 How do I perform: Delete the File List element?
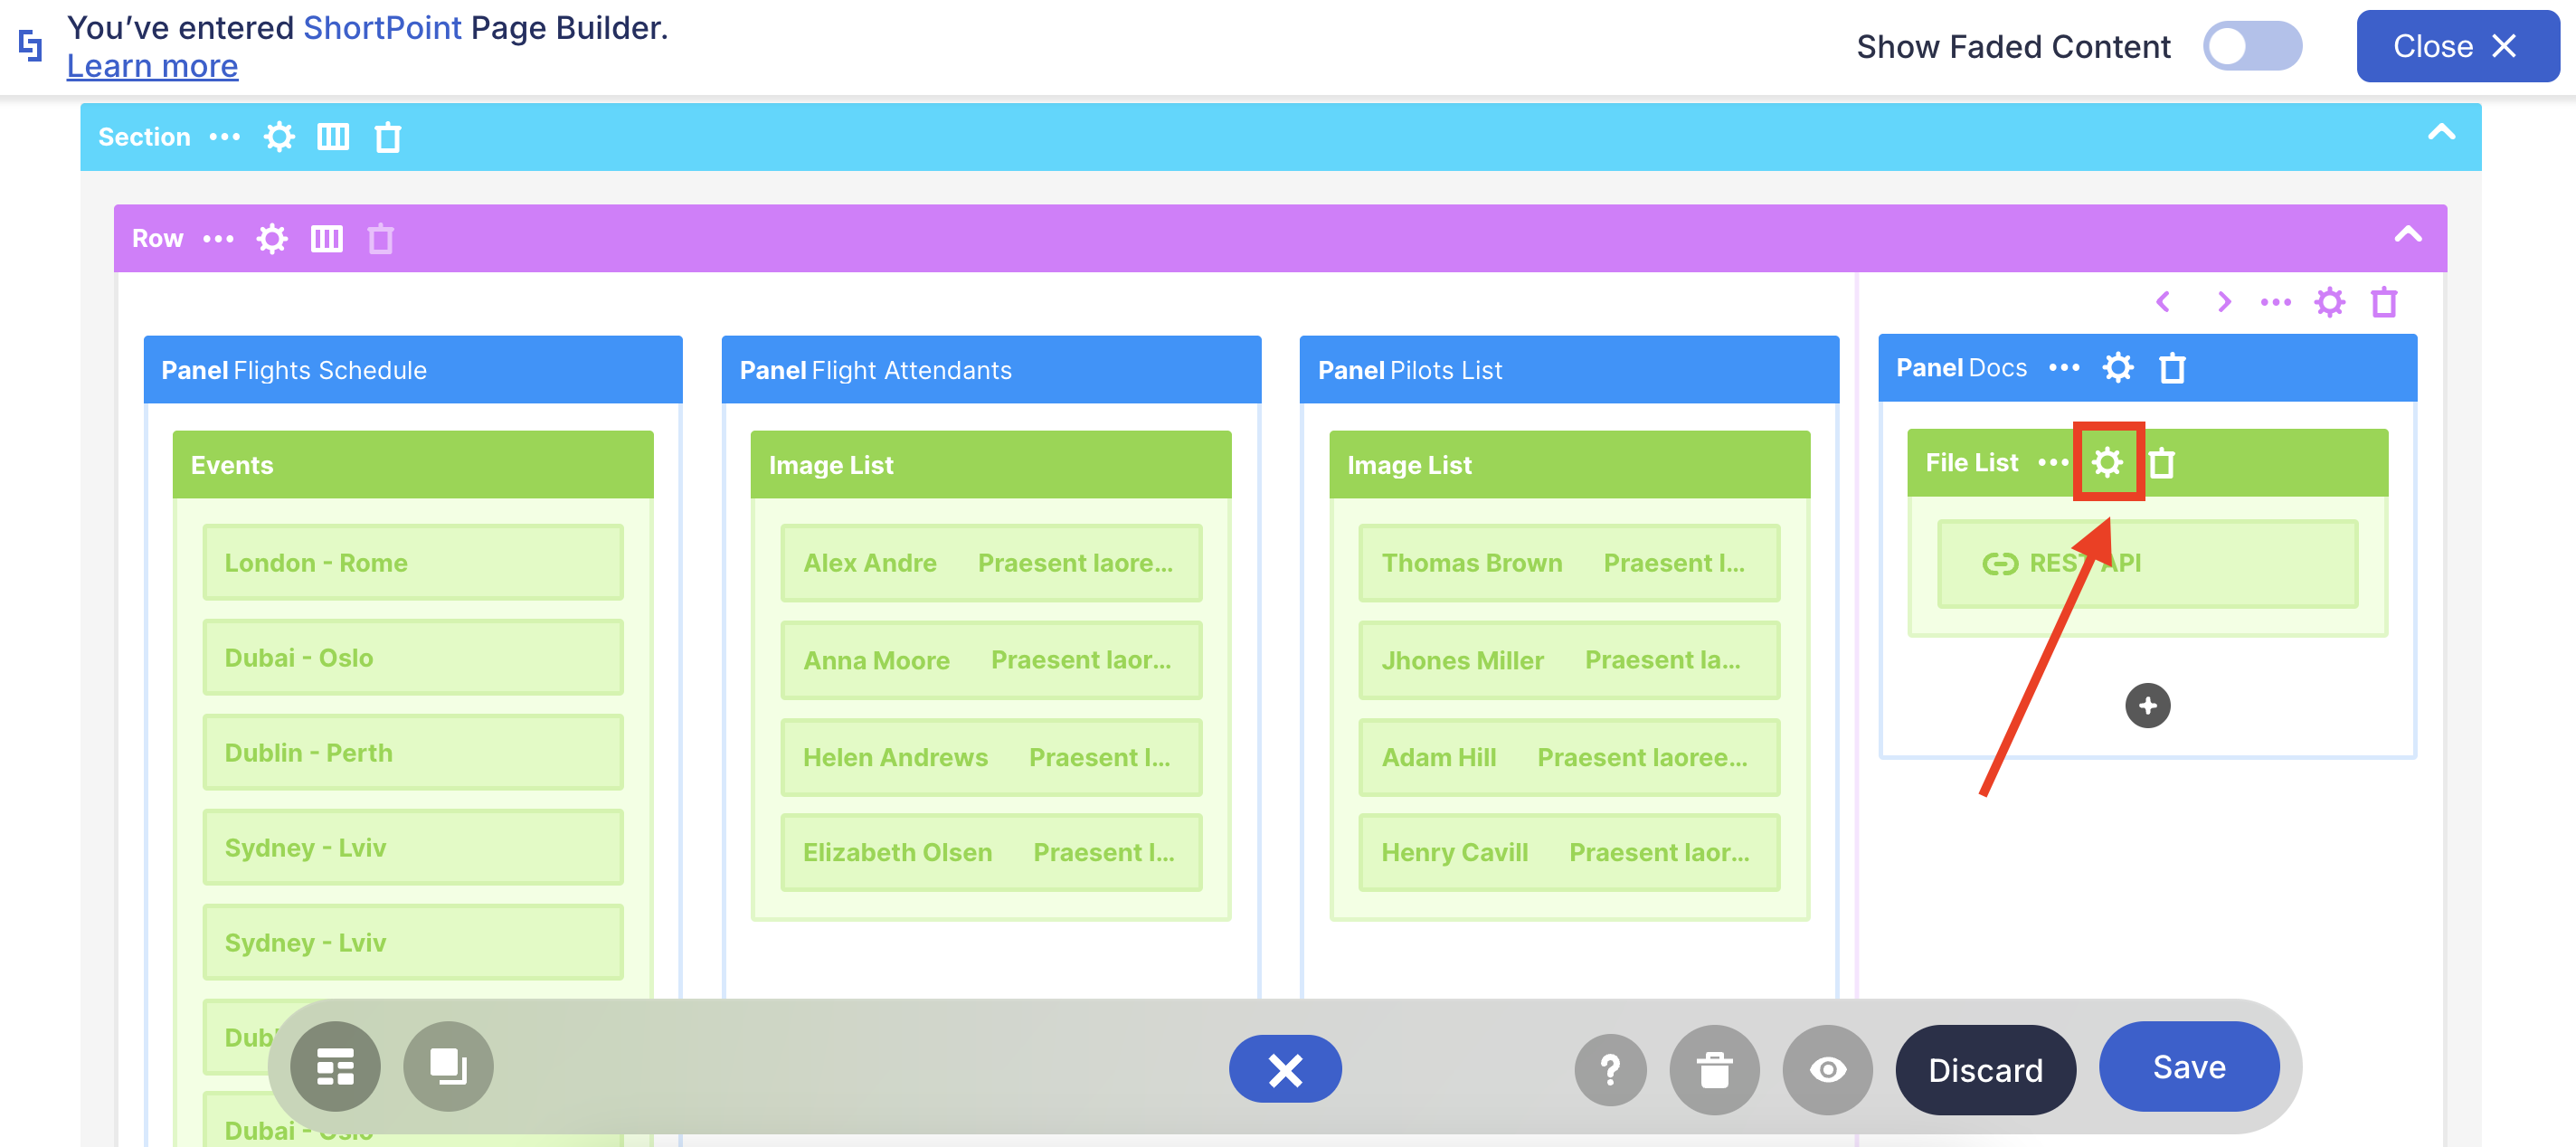tap(2161, 463)
